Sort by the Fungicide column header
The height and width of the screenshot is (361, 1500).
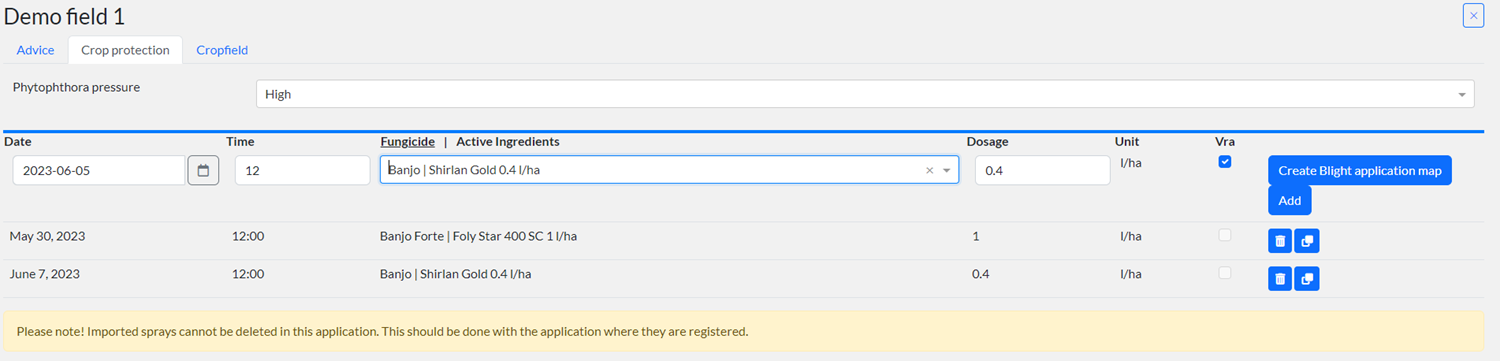click(407, 142)
